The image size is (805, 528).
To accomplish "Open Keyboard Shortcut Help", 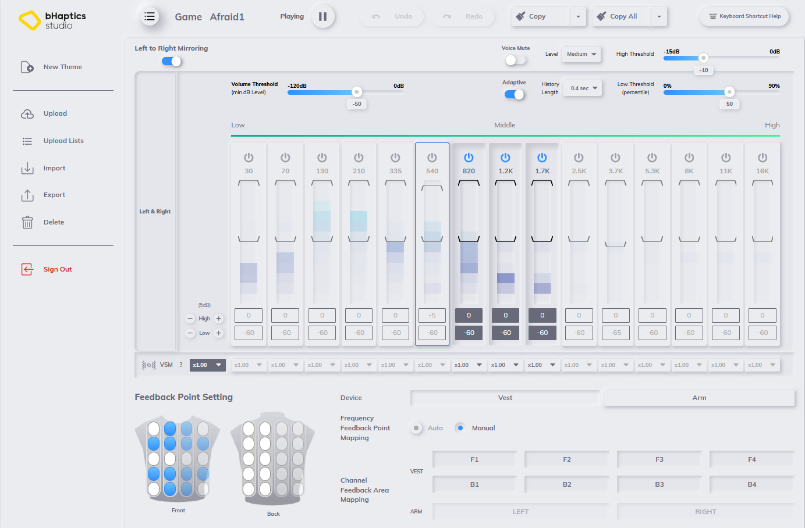I will point(743,16).
